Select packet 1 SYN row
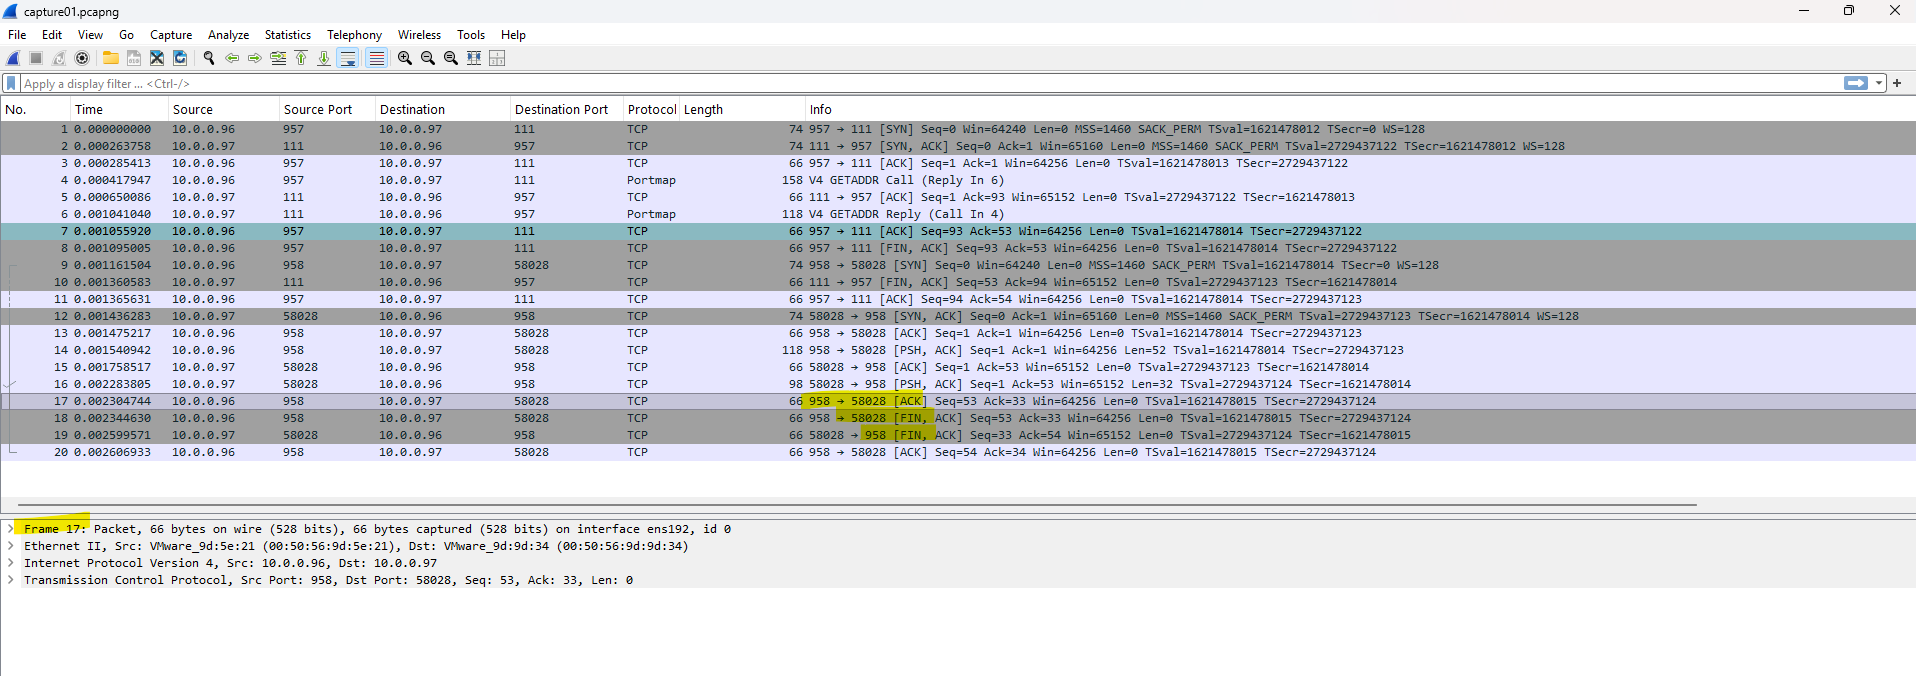Image resolution: width=1916 pixels, height=676 pixels. click(958, 129)
